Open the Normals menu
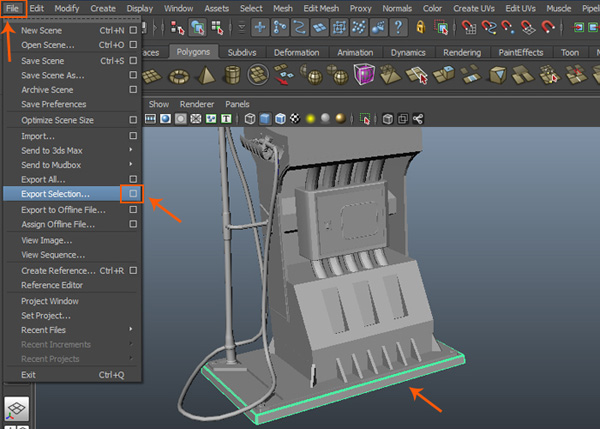The width and height of the screenshot is (600, 429). coord(397,8)
